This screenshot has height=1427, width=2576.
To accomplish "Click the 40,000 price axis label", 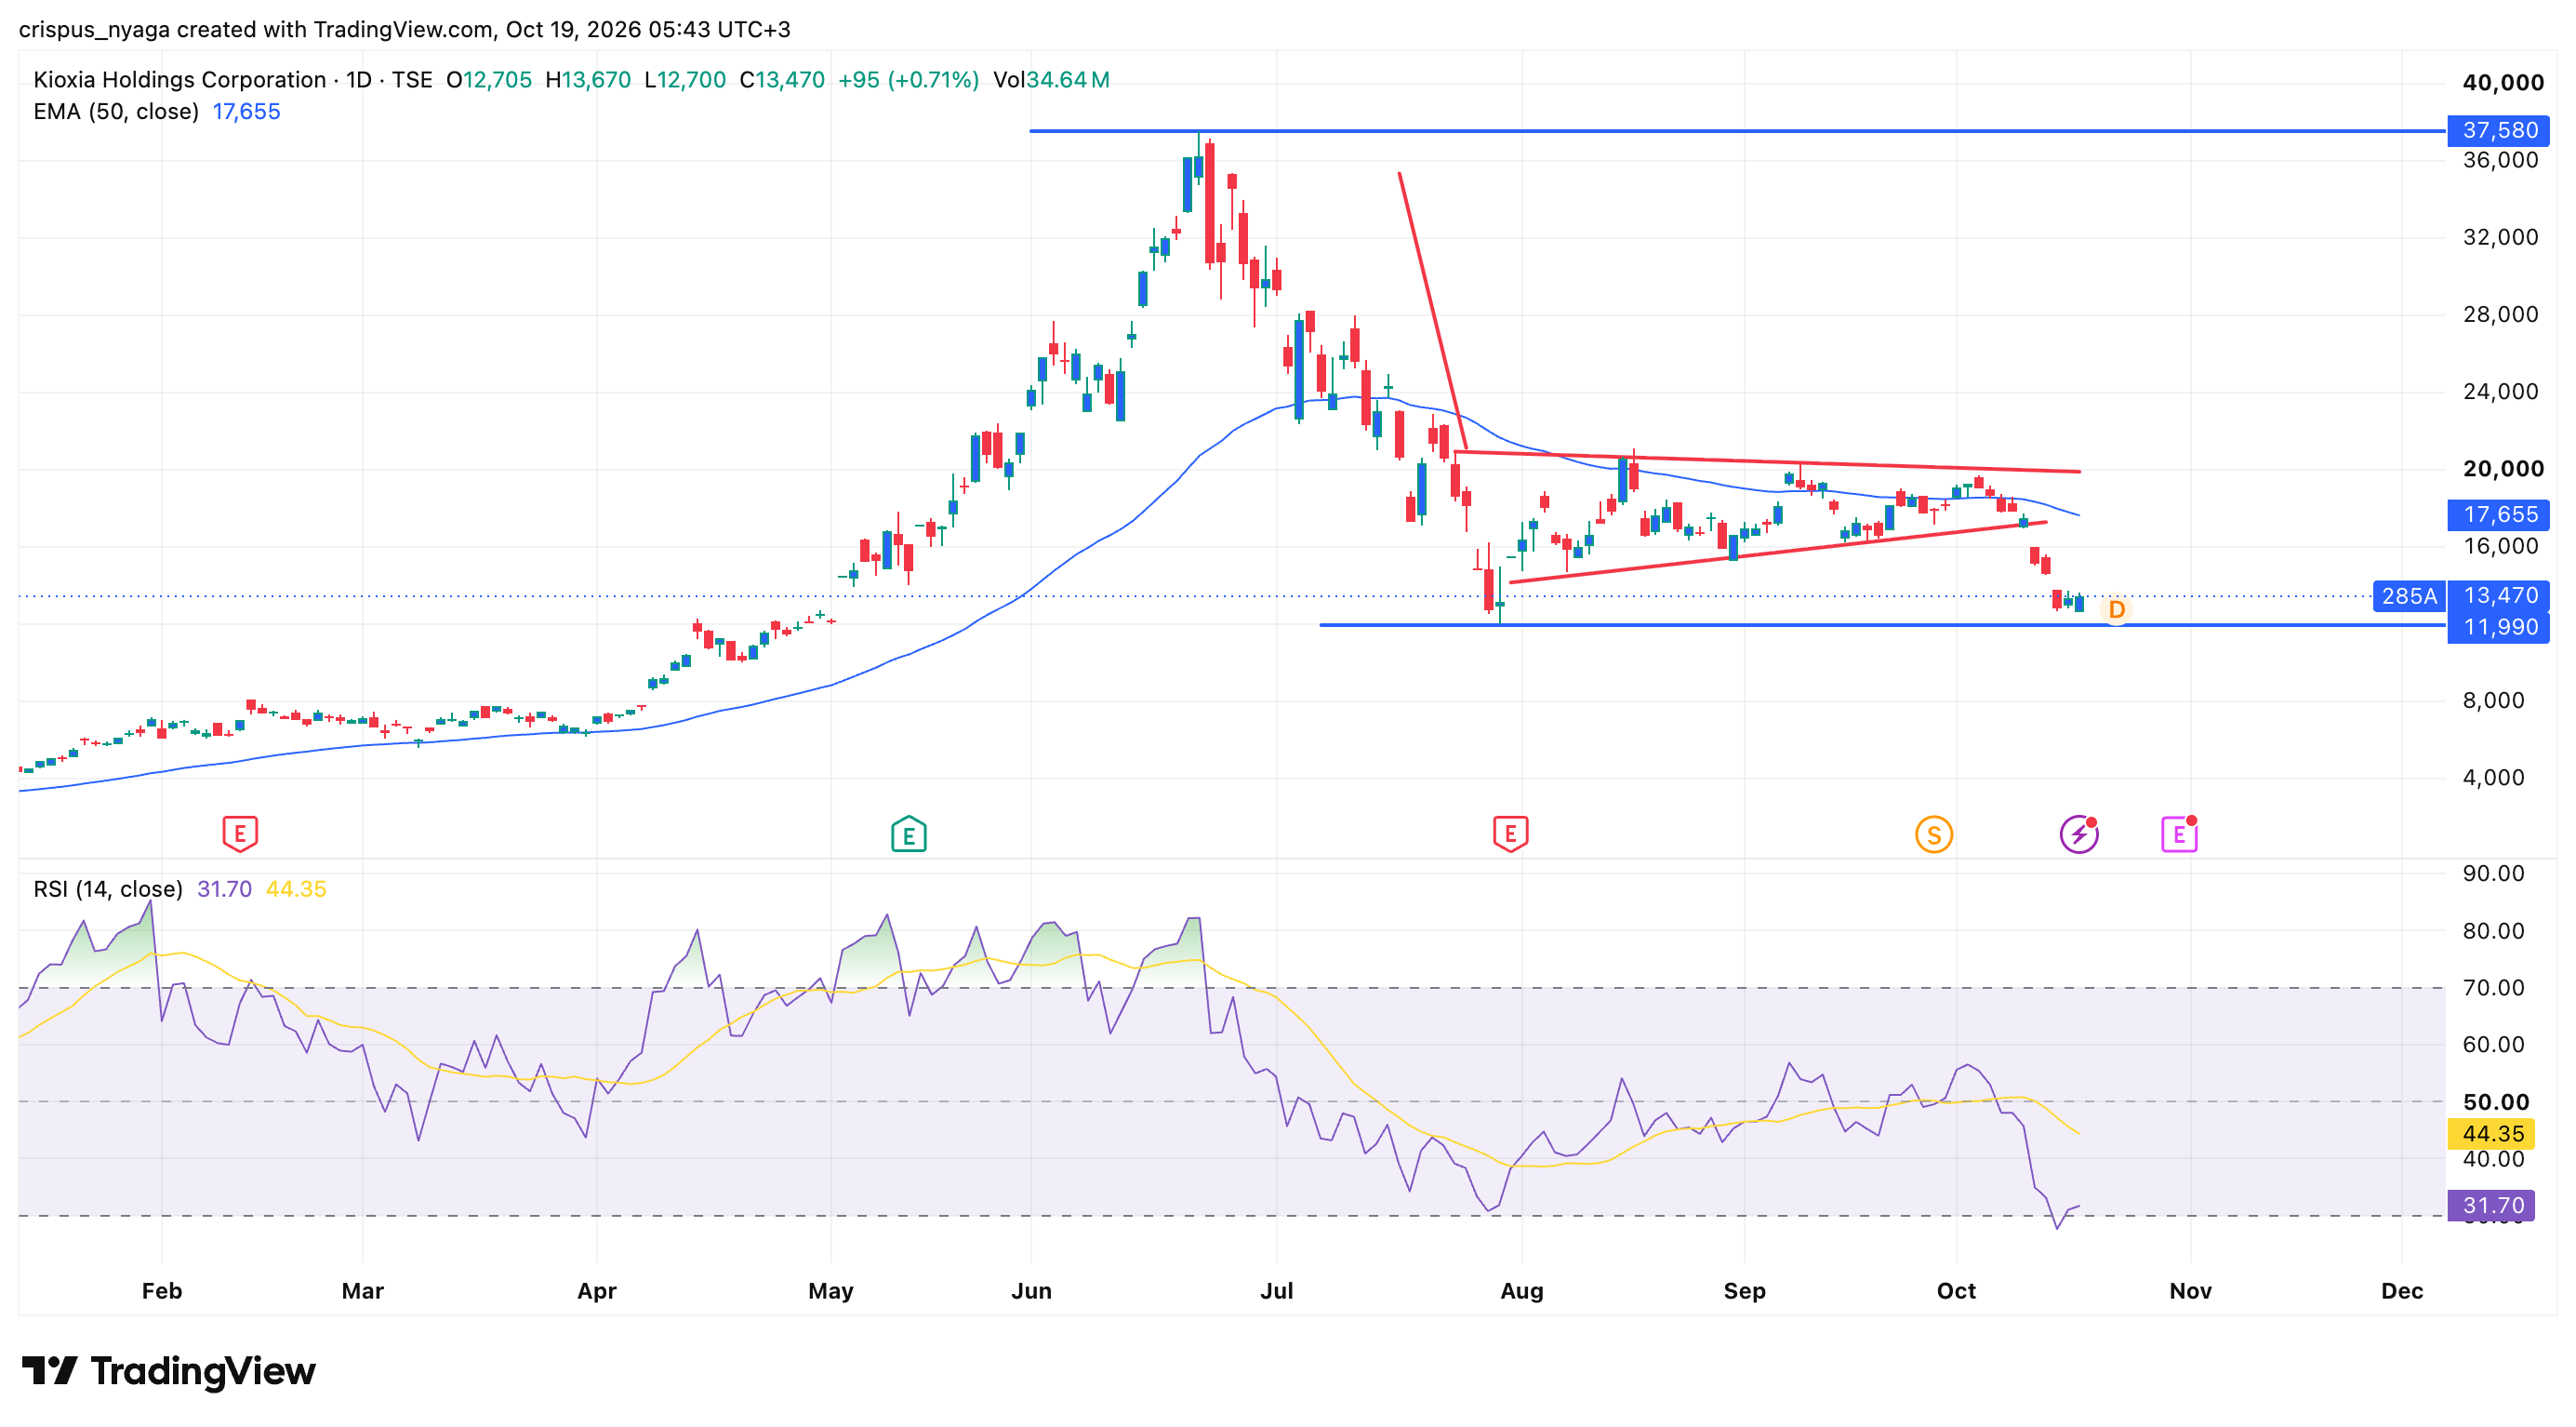I will [x=2503, y=83].
